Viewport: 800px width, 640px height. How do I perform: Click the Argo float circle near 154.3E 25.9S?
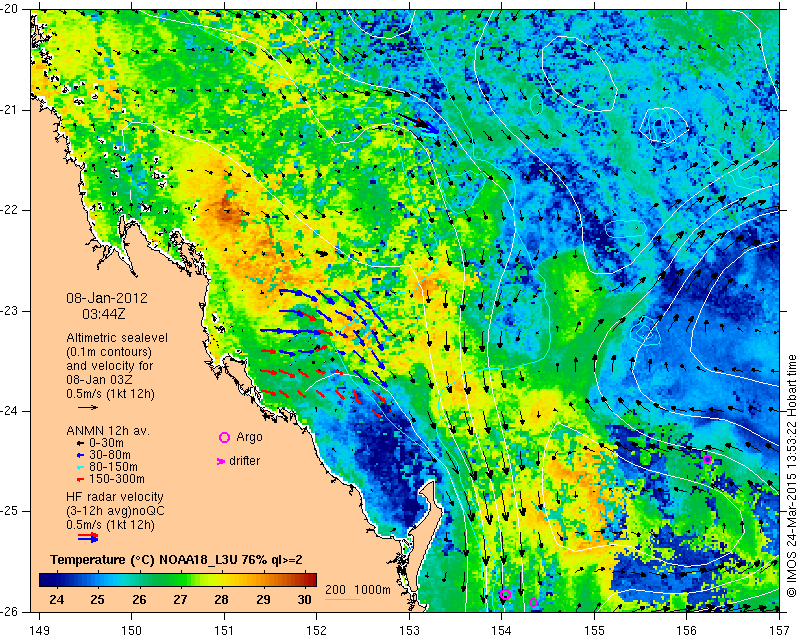[534, 602]
